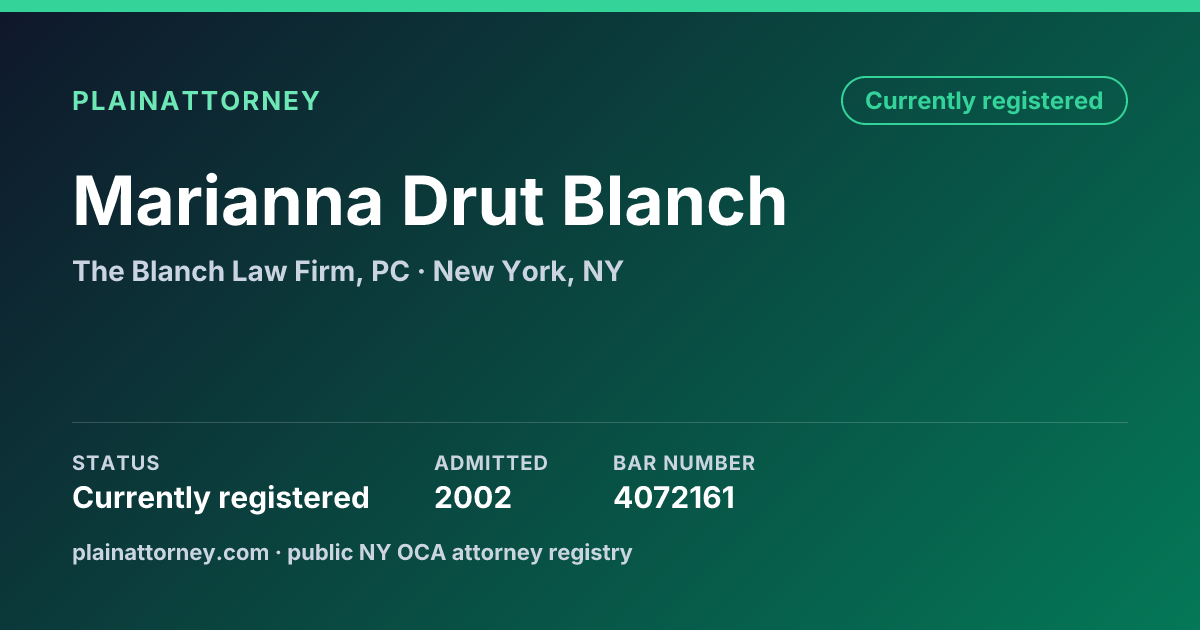Select the word Marianna in heading
Image resolution: width=1200 pixels, height=630 pixels.
228,201
